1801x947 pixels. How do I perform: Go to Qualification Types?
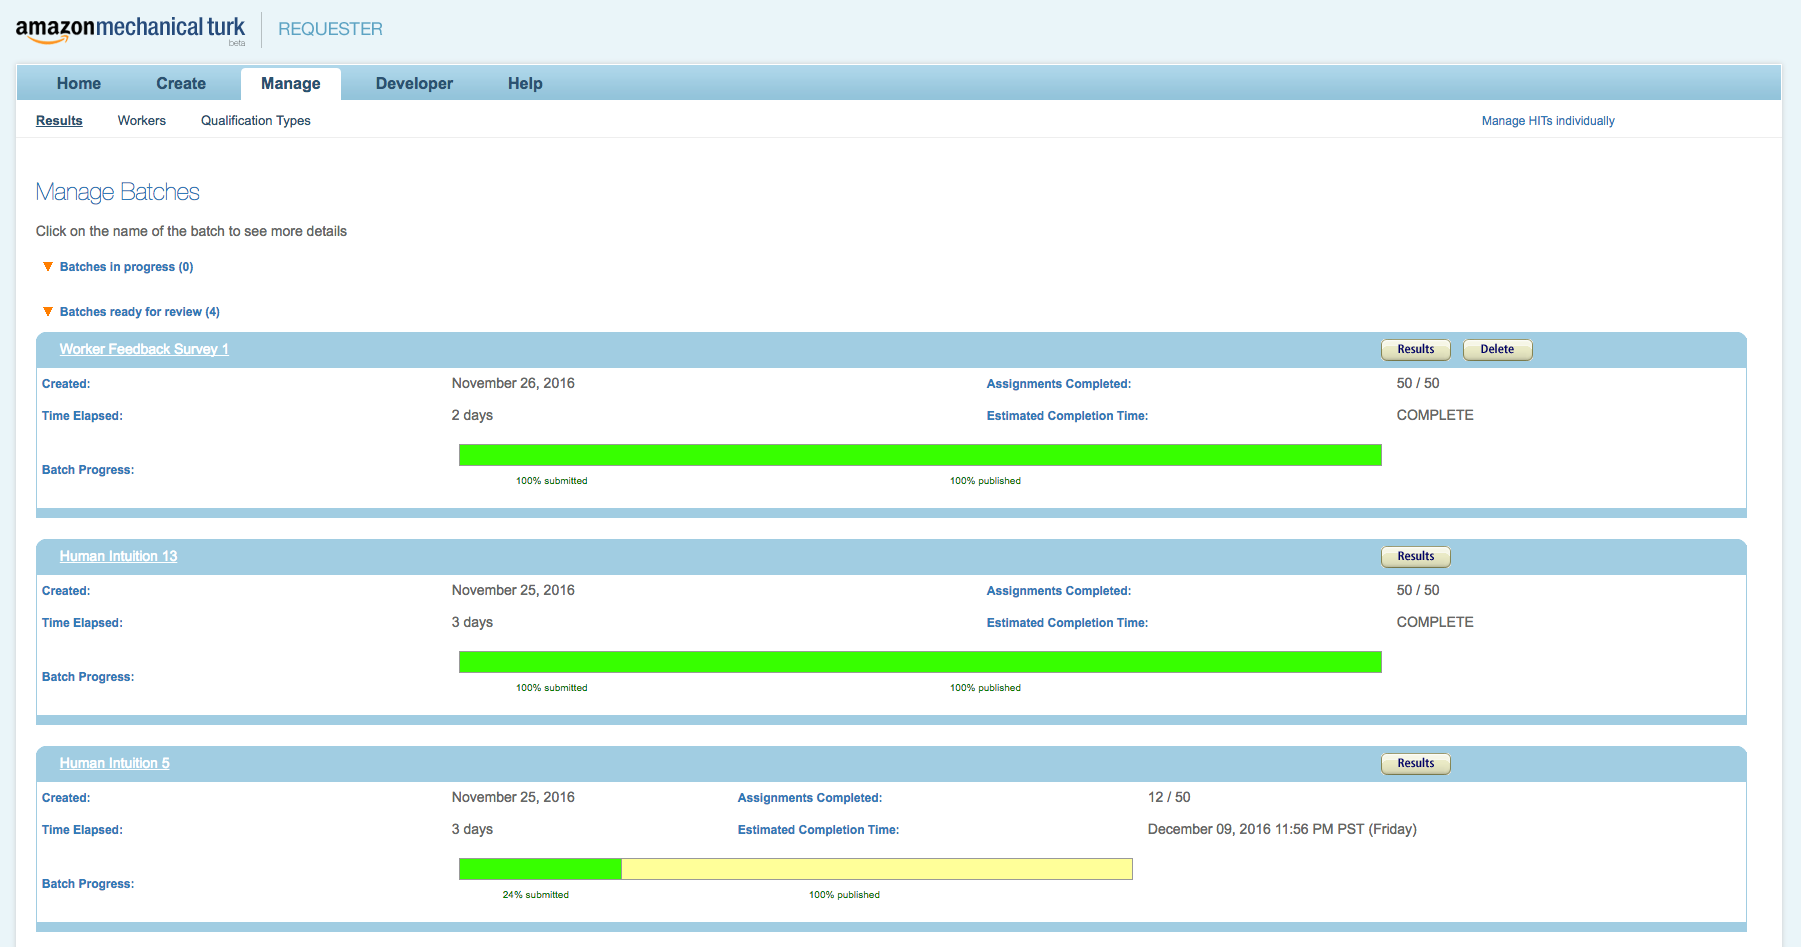coord(255,121)
